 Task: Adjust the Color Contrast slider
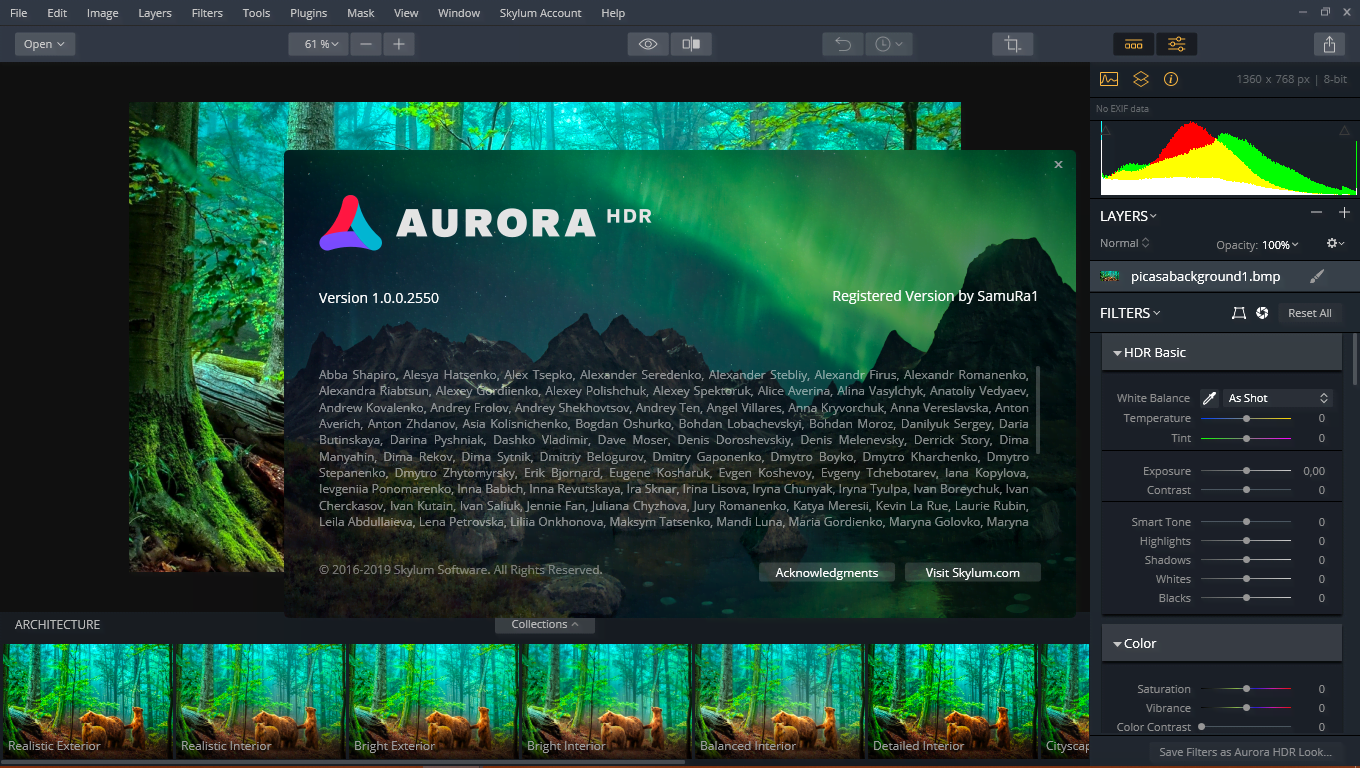click(1246, 727)
